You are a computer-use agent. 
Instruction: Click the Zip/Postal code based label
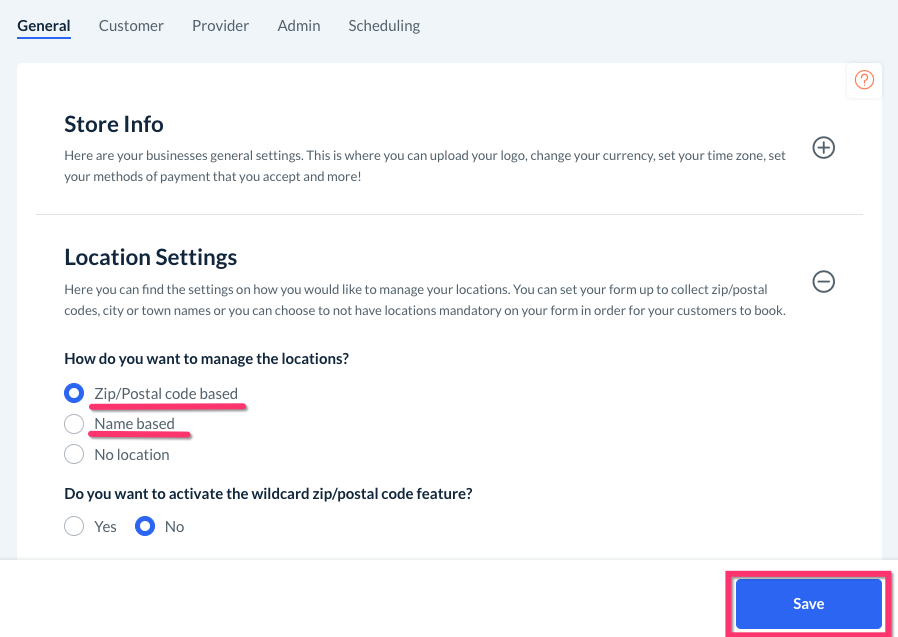point(166,393)
